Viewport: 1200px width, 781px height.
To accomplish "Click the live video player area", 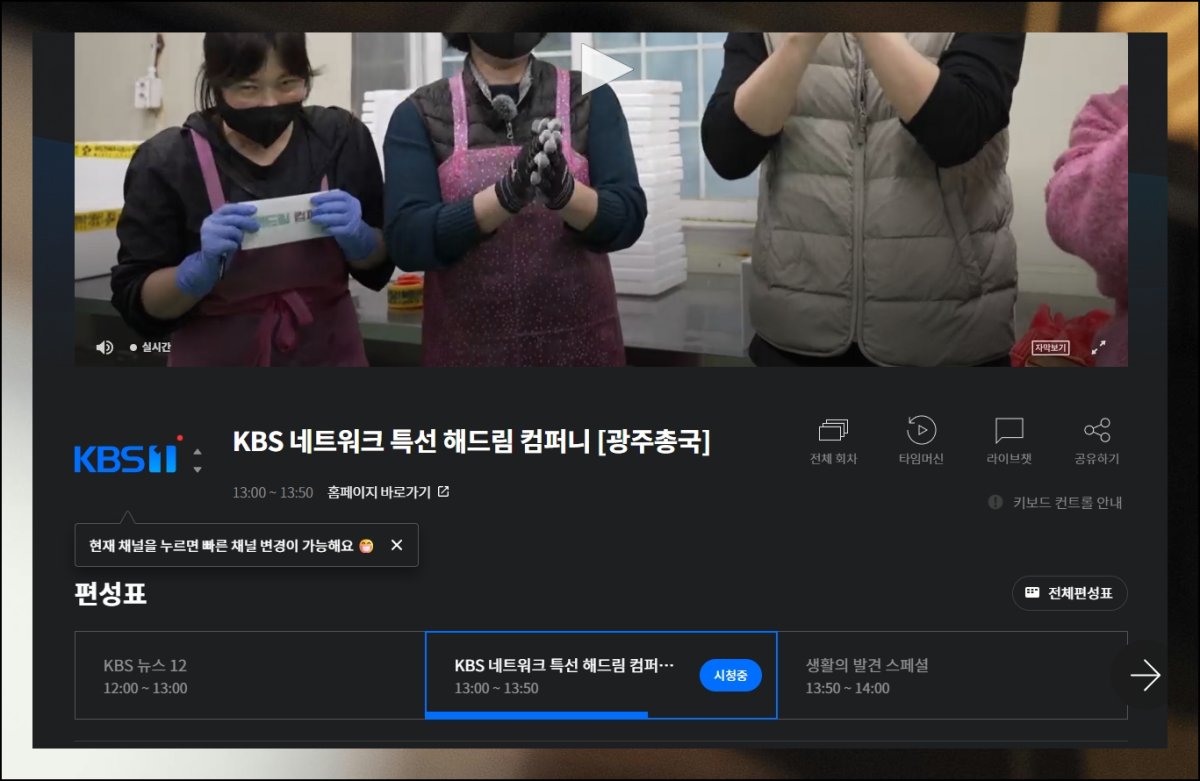I will (x=601, y=199).
